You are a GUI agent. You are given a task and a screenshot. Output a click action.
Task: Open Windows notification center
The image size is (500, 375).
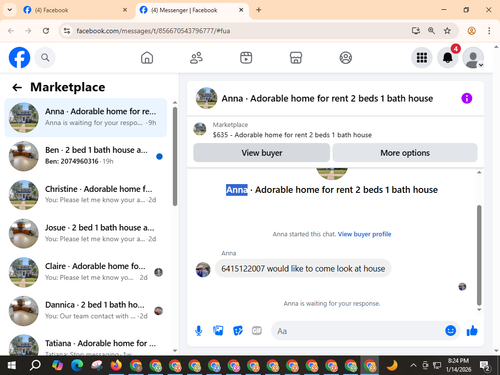(x=485, y=366)
